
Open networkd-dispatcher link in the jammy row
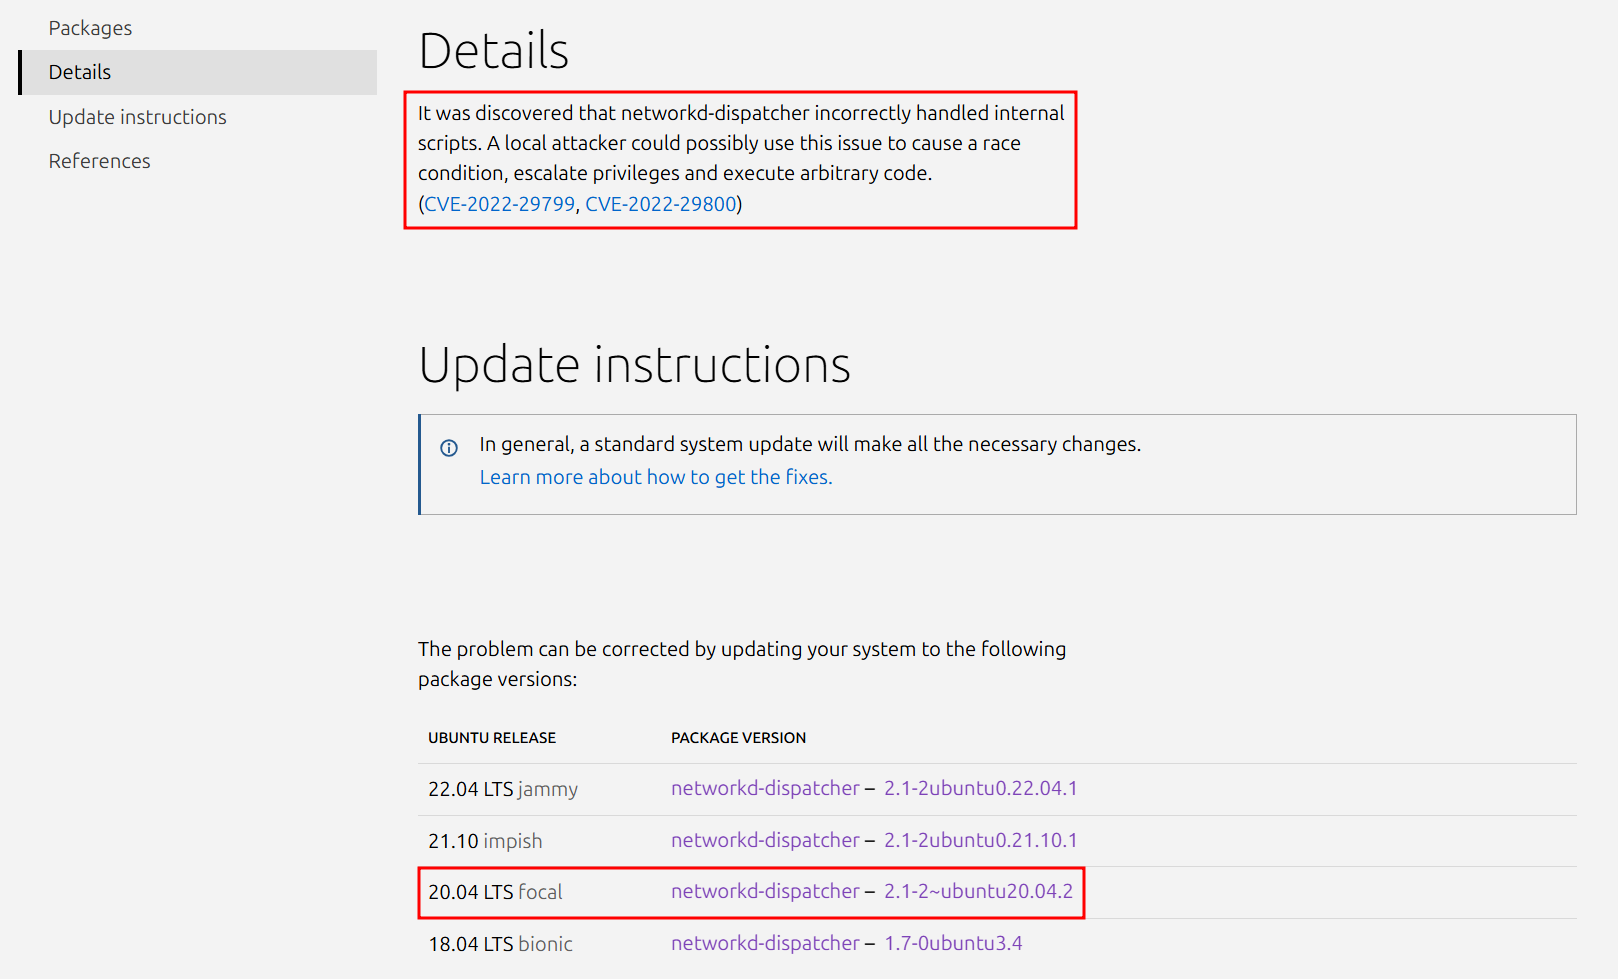coord(765,788)
